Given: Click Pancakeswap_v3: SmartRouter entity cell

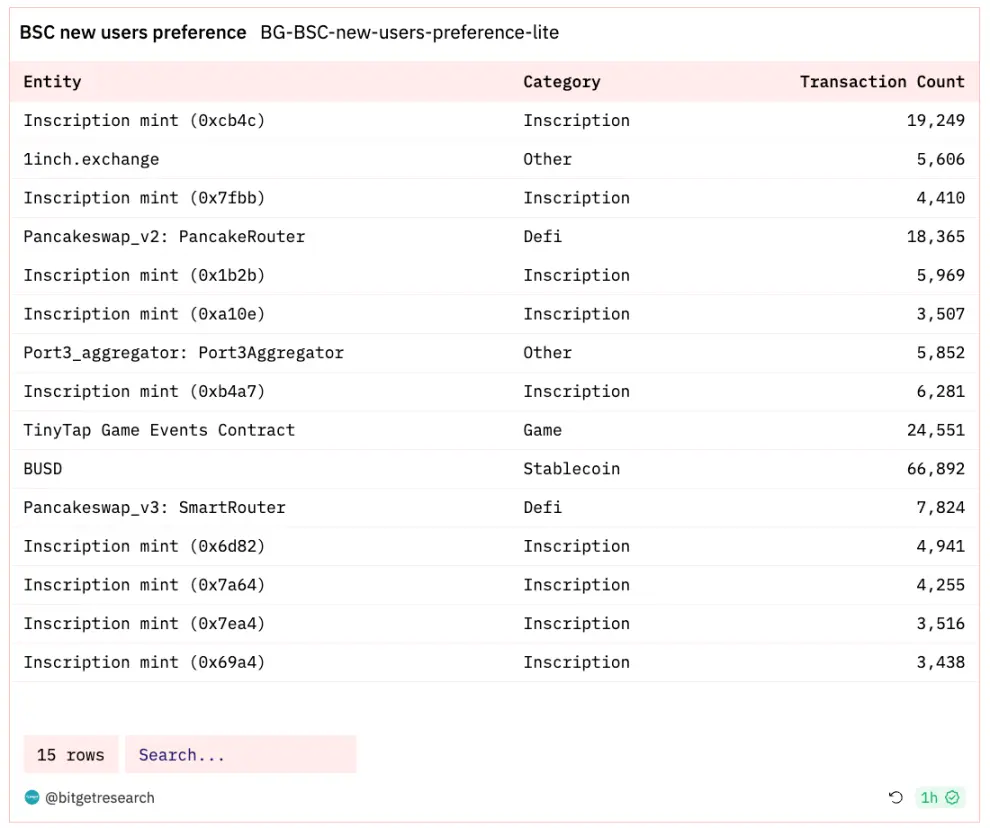Looking at the screenshot, I should [x=154, y=508].
